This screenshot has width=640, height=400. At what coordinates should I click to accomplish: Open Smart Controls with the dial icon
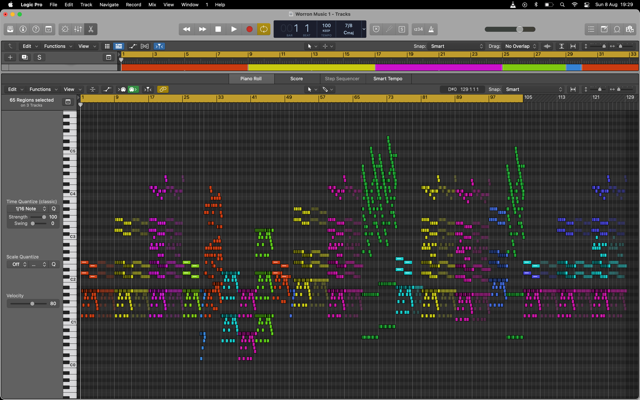[65, 29]
